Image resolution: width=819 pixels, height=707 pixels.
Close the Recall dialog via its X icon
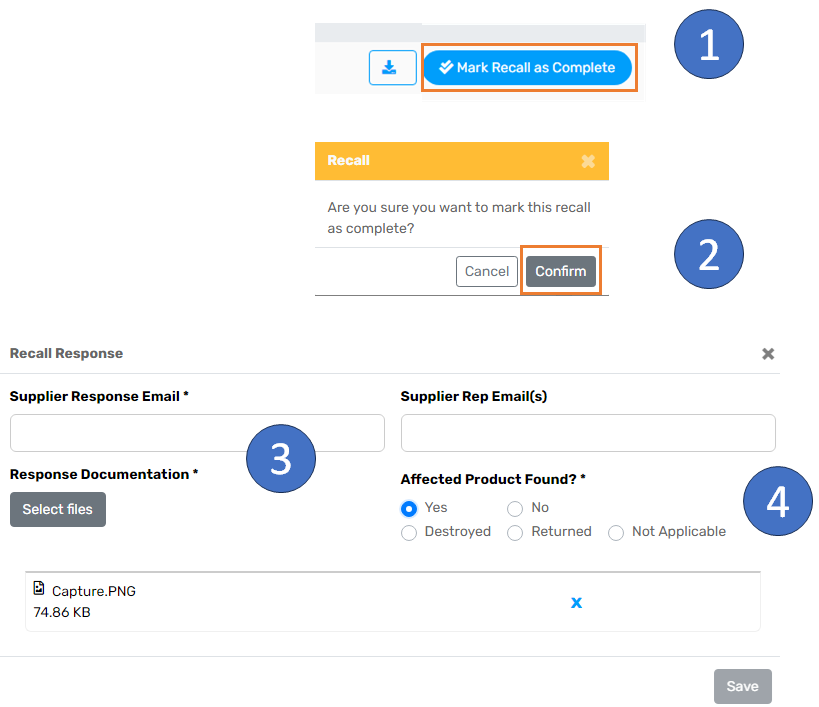[589, 160]
